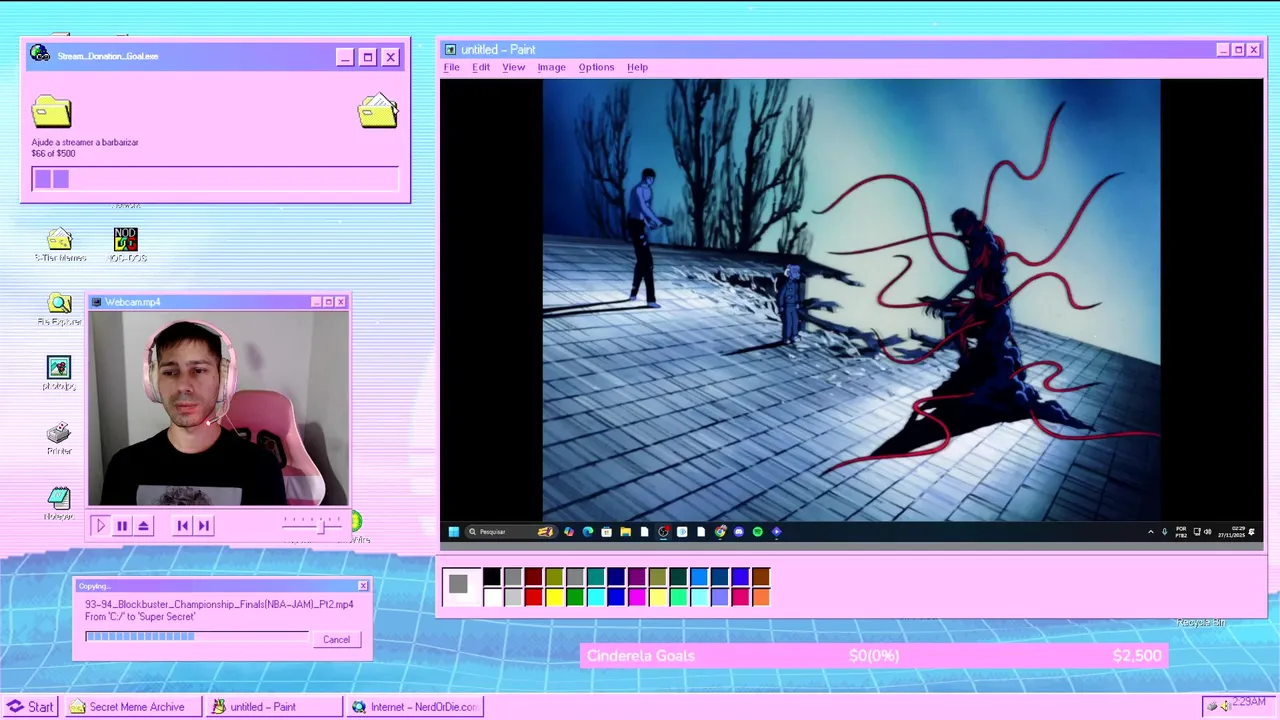The height and width of the screenshot is (720, 1280).
Task: Select the orange color swatch in Paint
Action: coord(761,597)
